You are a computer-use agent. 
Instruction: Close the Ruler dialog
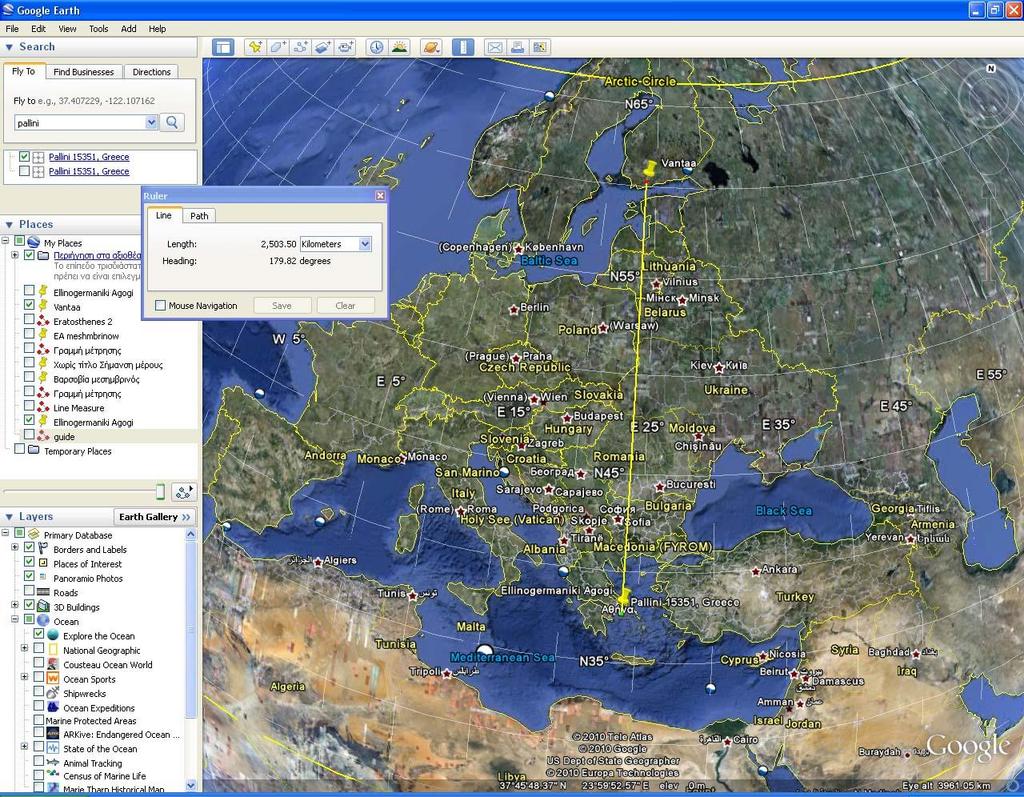tap(380, 195)
